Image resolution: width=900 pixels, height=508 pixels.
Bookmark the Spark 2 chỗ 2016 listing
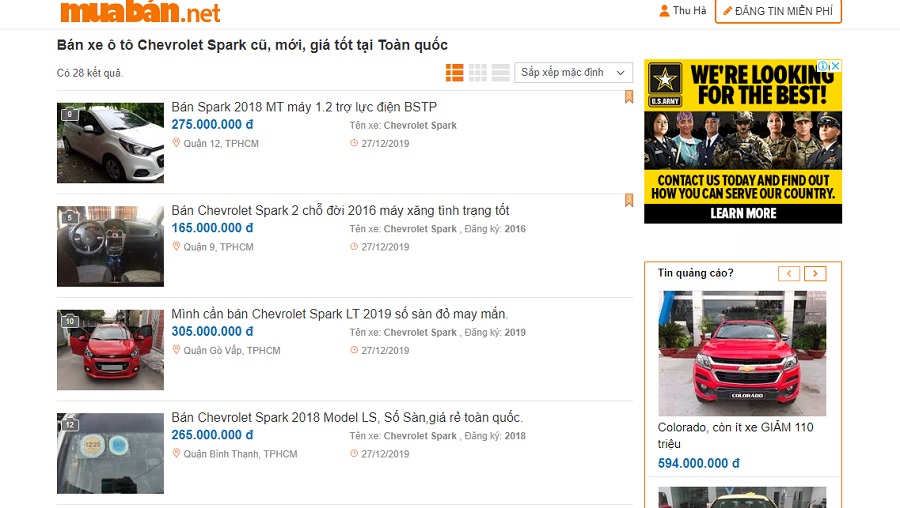pyautogui.click(x=629, y=200)
